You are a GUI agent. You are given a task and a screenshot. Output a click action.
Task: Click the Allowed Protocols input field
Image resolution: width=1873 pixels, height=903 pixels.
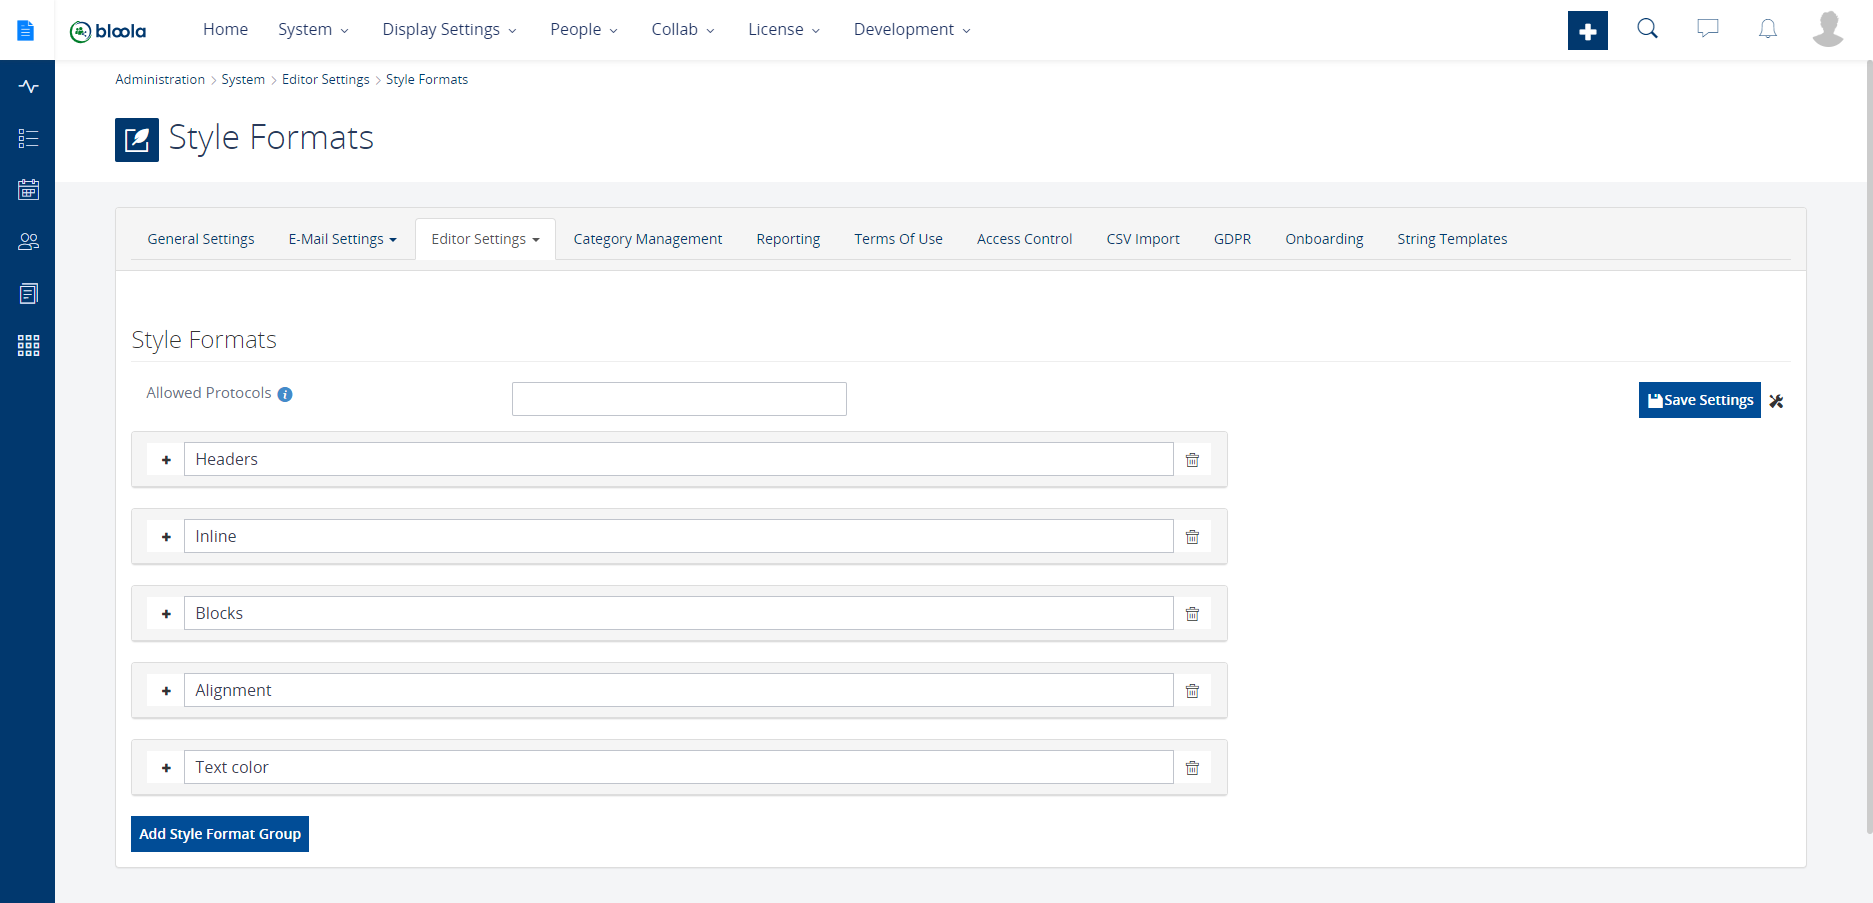click(x=679, y=399)
